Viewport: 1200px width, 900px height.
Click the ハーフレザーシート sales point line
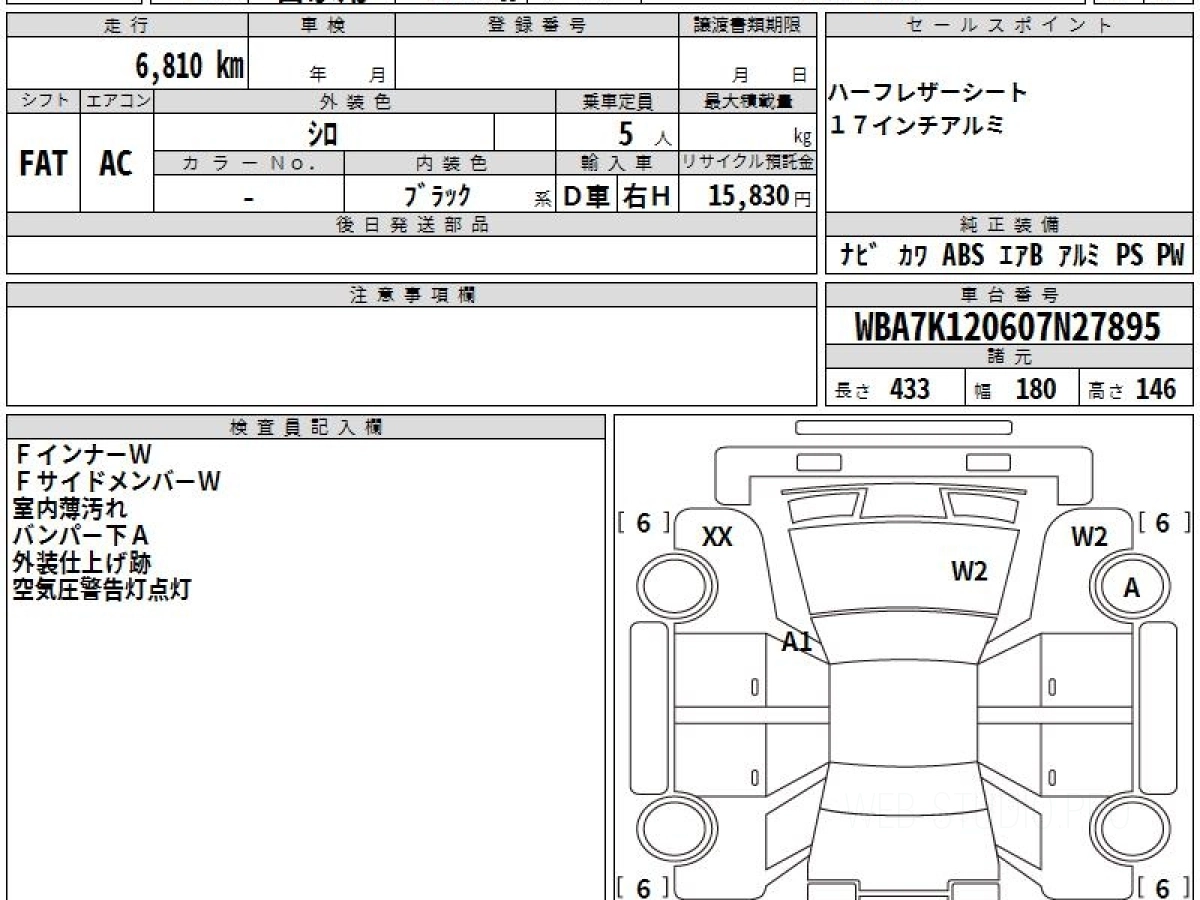point(929,93)
